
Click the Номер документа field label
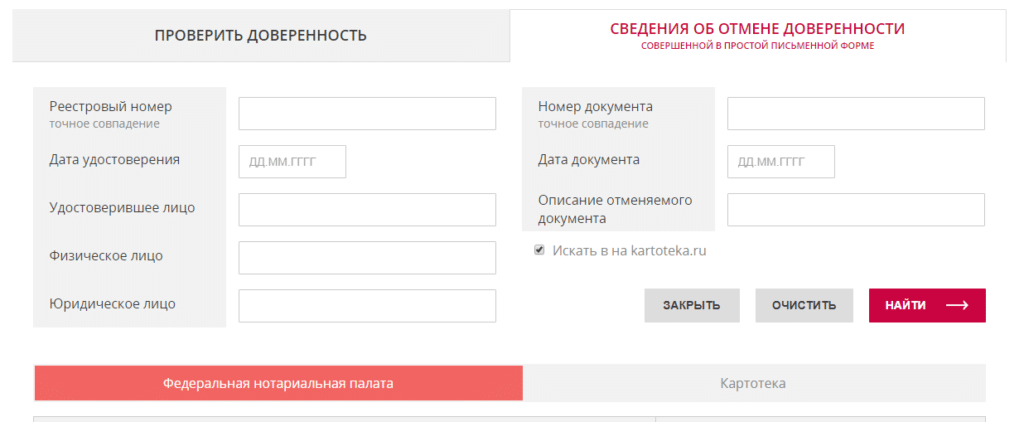pos(595,106)
